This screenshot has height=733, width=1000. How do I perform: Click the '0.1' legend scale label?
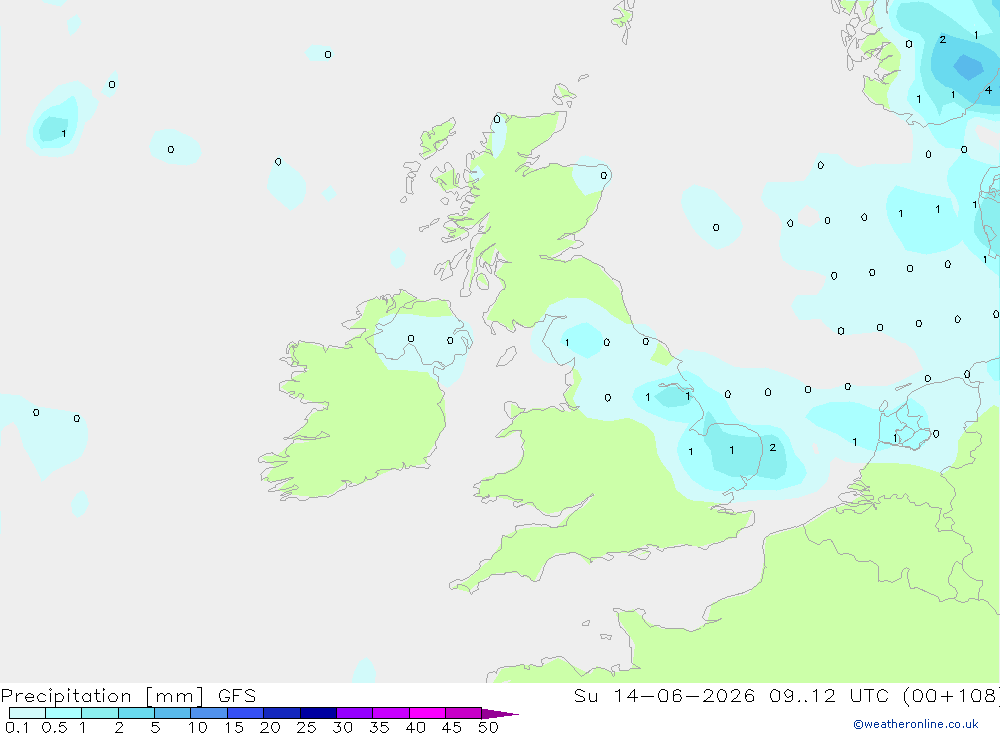(17, 727)
